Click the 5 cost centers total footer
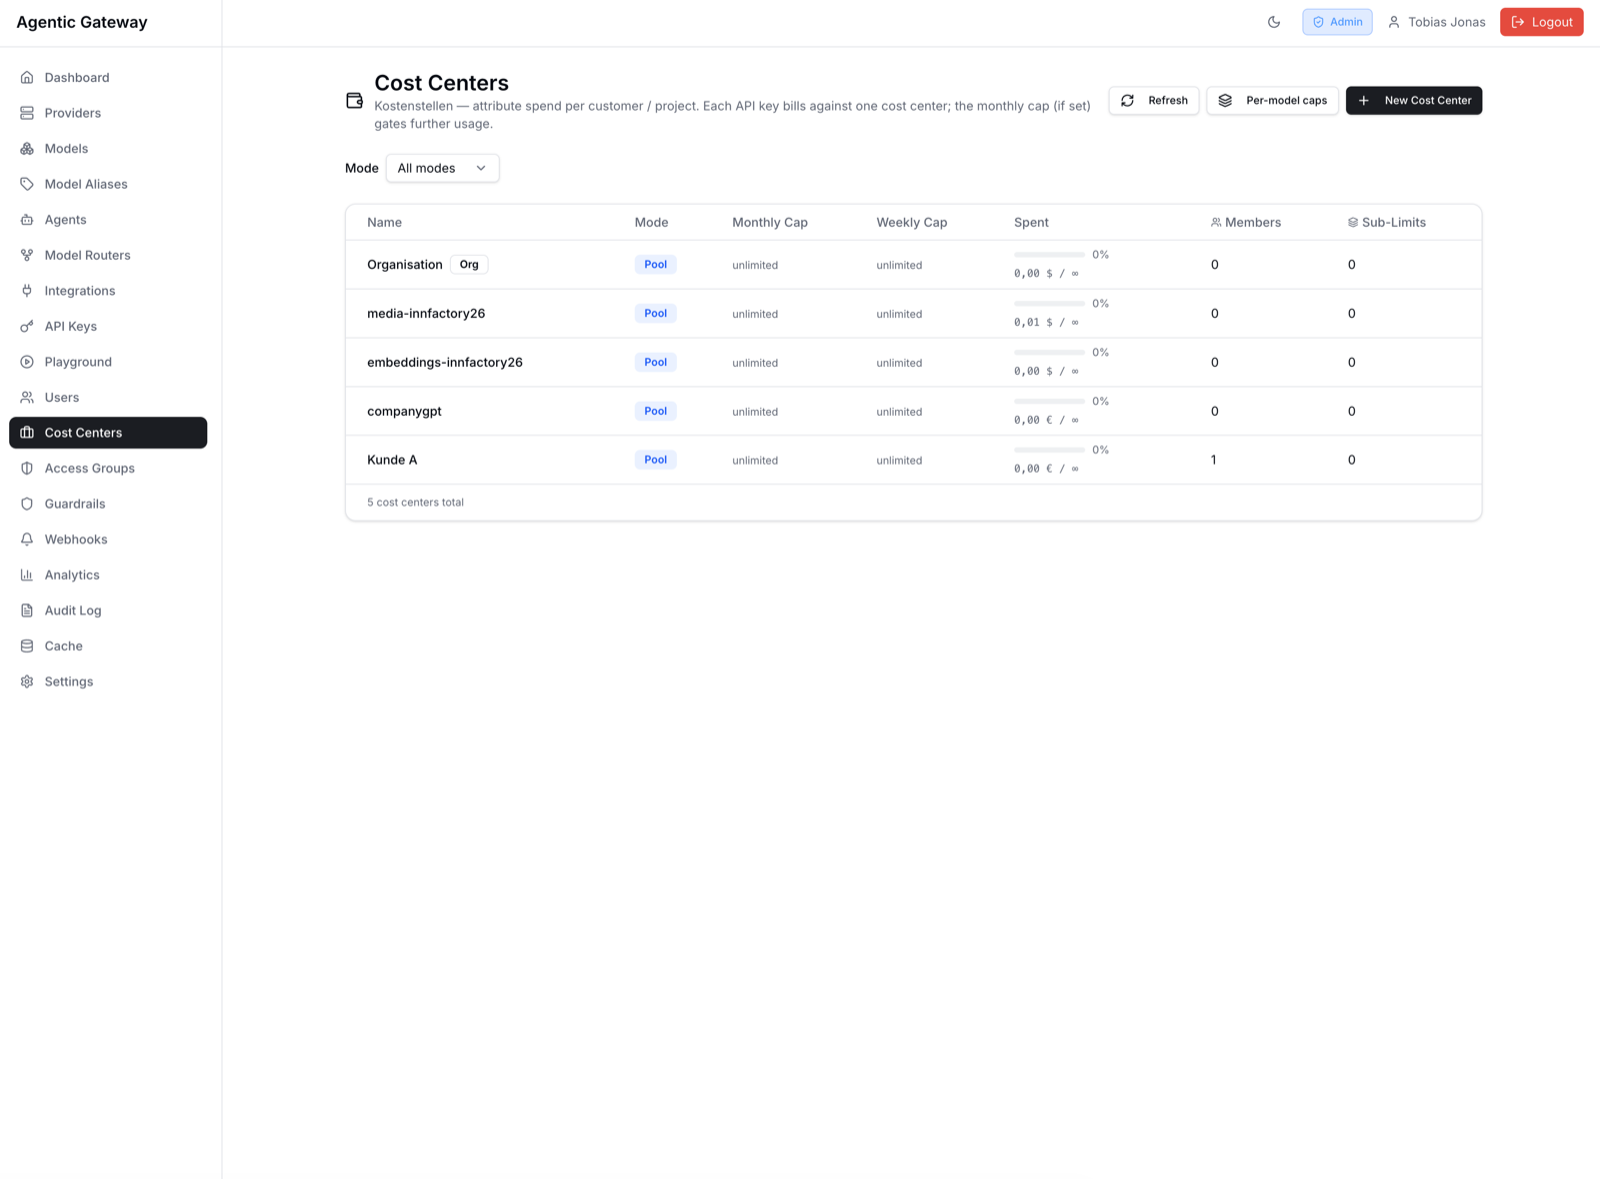This screenshot has height=1179, width=1600. (x=415, y=502)
